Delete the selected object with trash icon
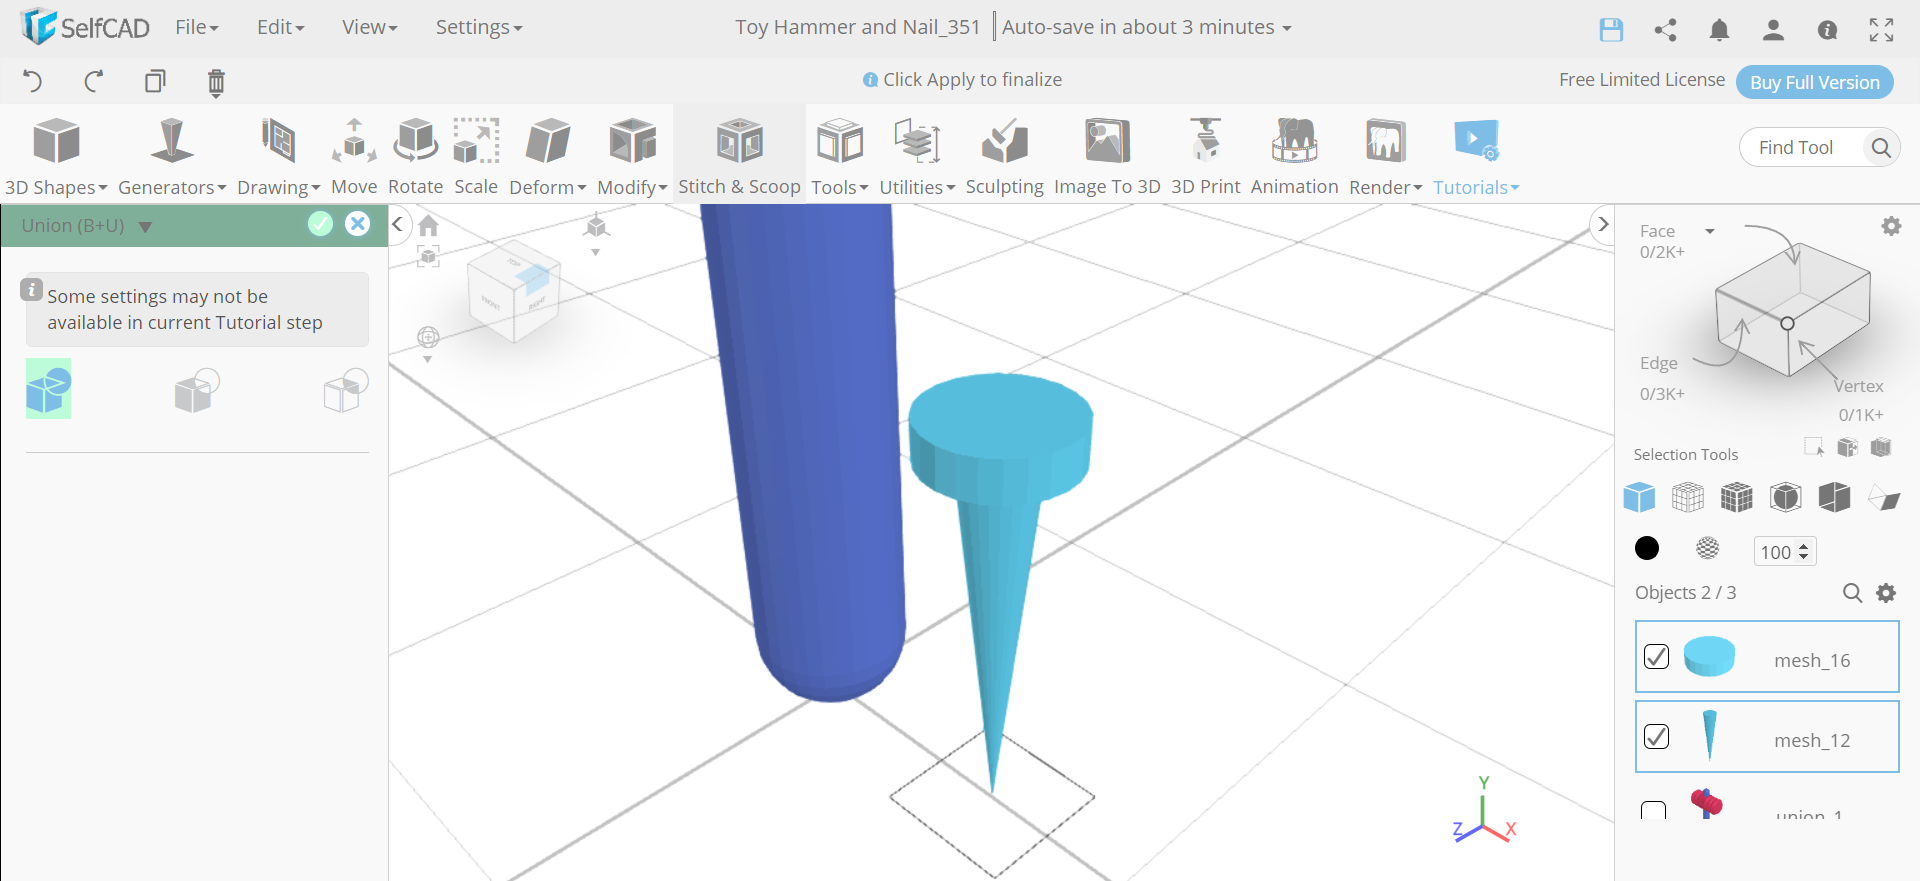The height and width of the screenshot is (881, 1920). pyautogui.click(x=216, y=82)
